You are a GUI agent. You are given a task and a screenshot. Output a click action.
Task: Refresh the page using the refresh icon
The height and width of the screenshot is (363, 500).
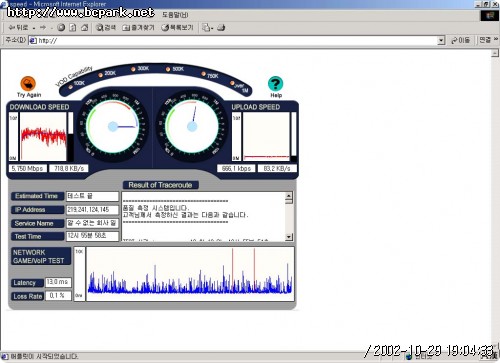coord(73,28)
